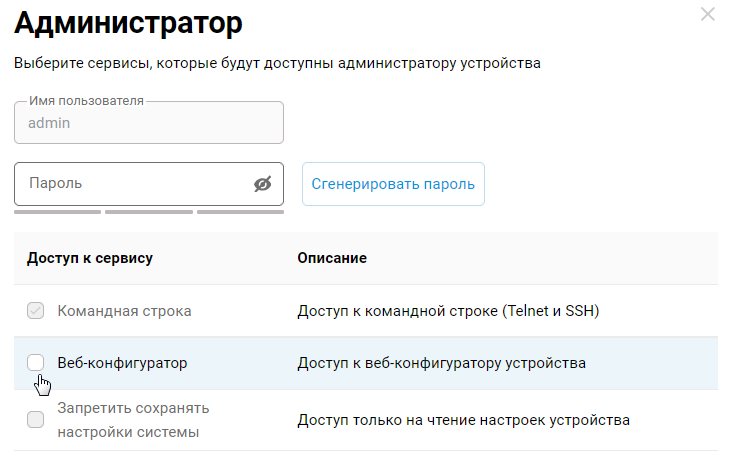Click the middle password strength bar segment
Screen dimensions: 729x458
coord(148,212)
